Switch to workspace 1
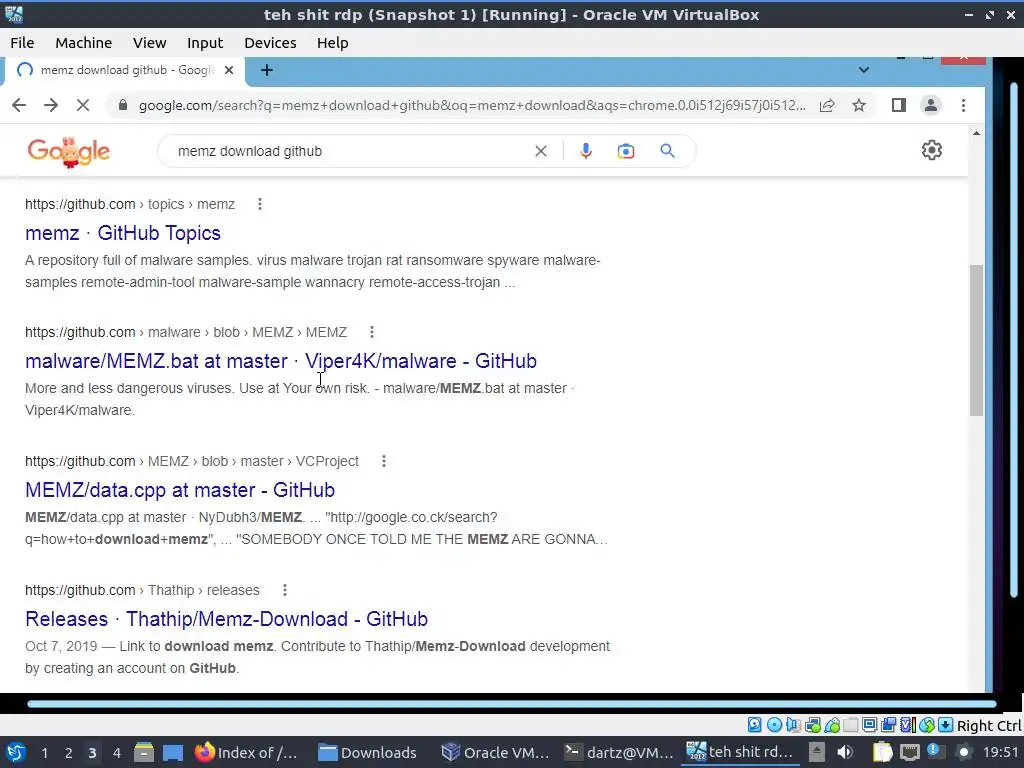Image resolution: width=1024 pixels, height=768 pixels. point(44,753)
